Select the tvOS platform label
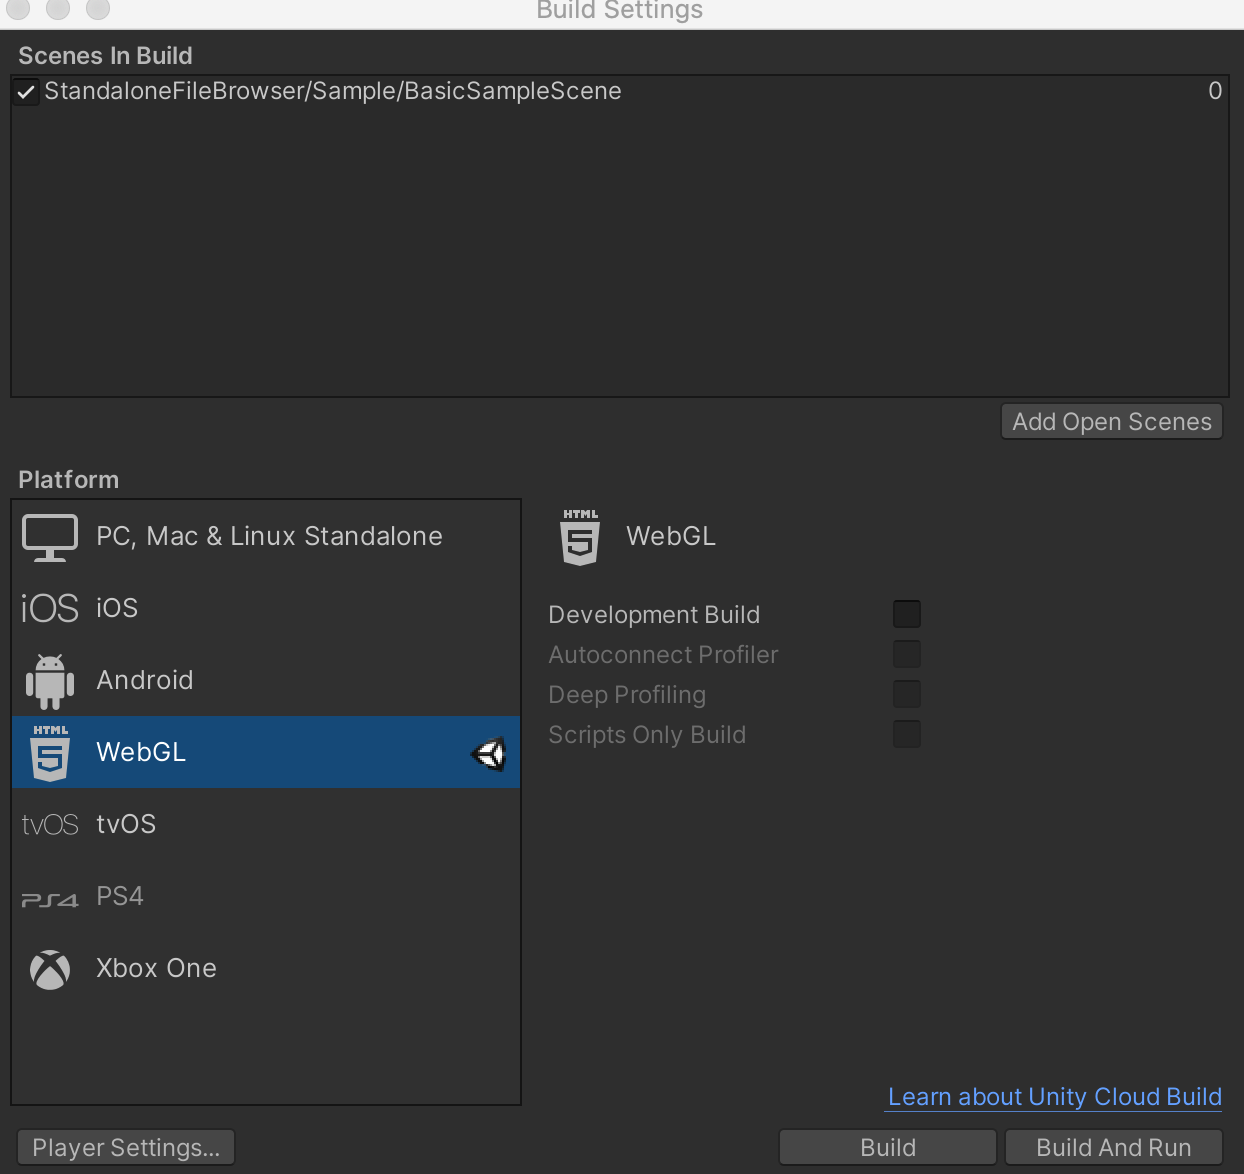This screenshot has width=1244, height=1174. click(126, 824)
